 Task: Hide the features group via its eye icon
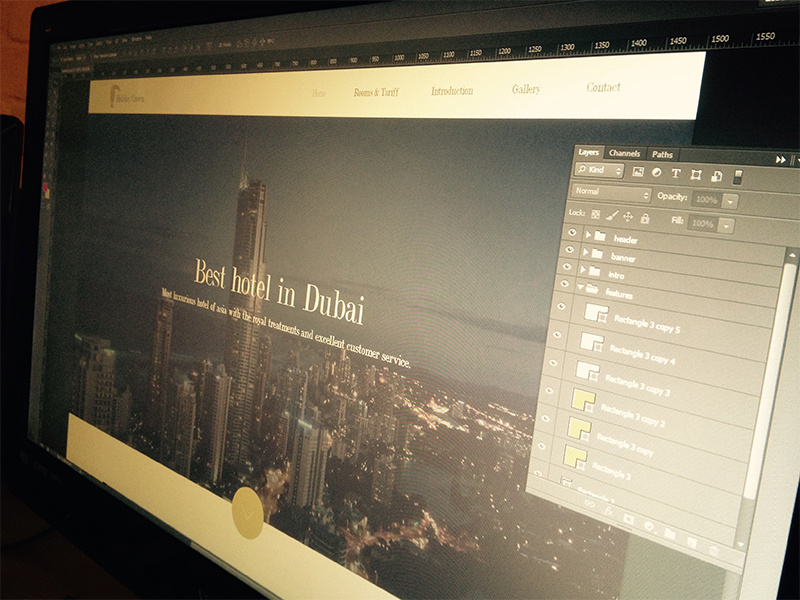565,284
